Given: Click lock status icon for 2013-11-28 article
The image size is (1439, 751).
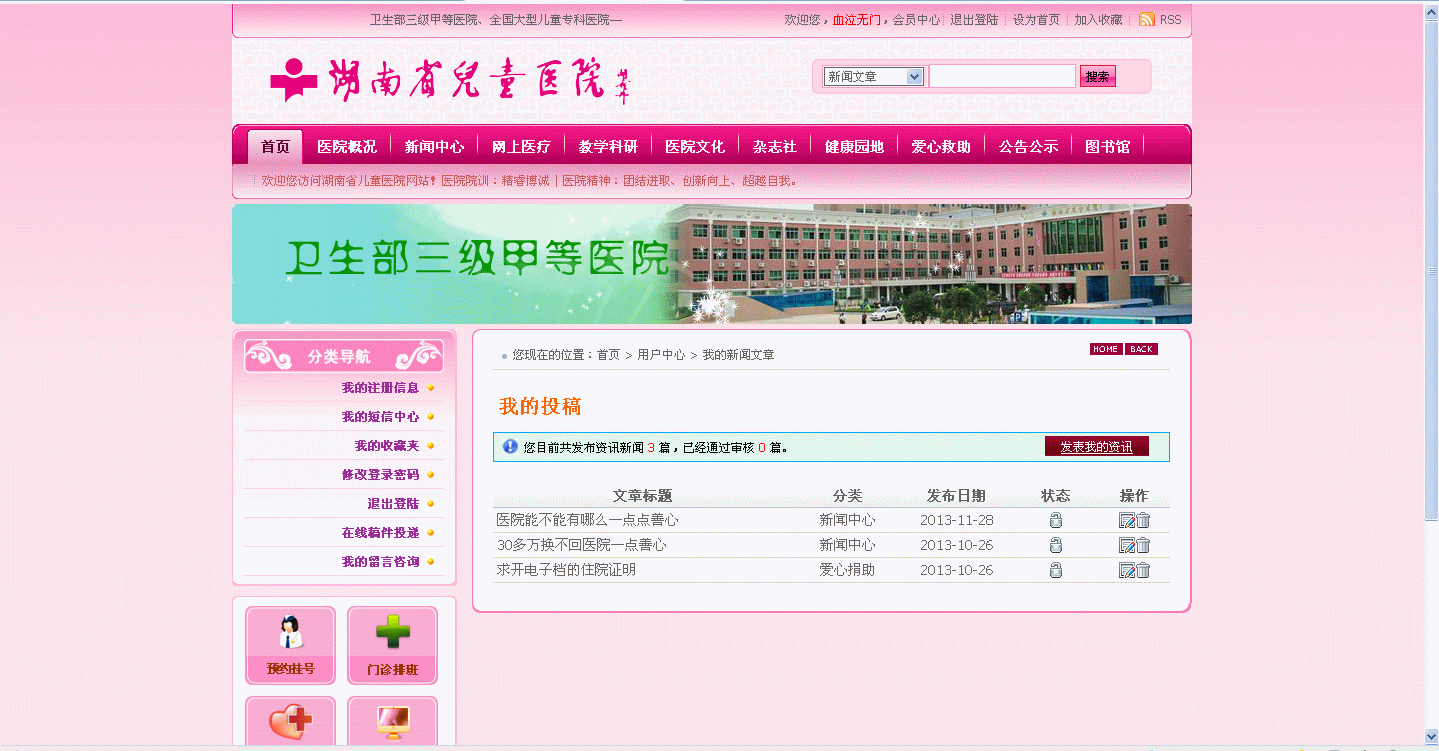Looking at the screenshot, I should click(1055, 520).
